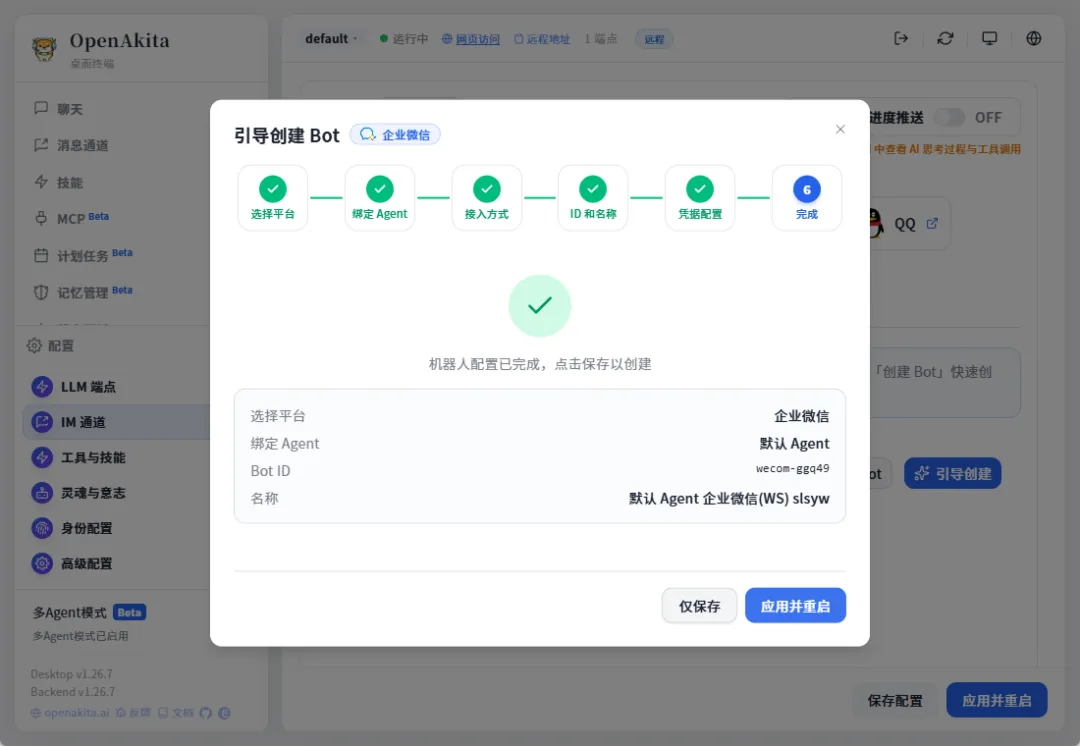Click the 高级配置 gear icon
This screenshot has height=746, width=1080.
tap(42, 563)
